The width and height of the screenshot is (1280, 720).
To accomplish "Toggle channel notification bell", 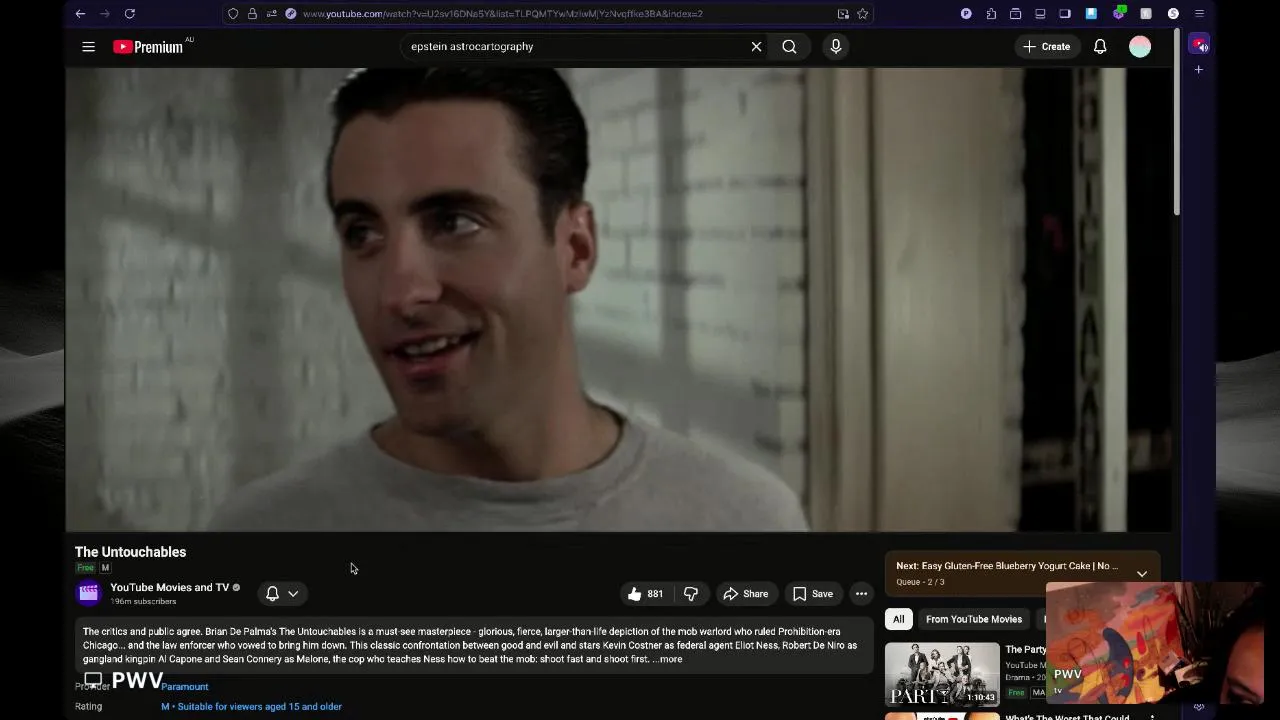I will tap(272, 593).
